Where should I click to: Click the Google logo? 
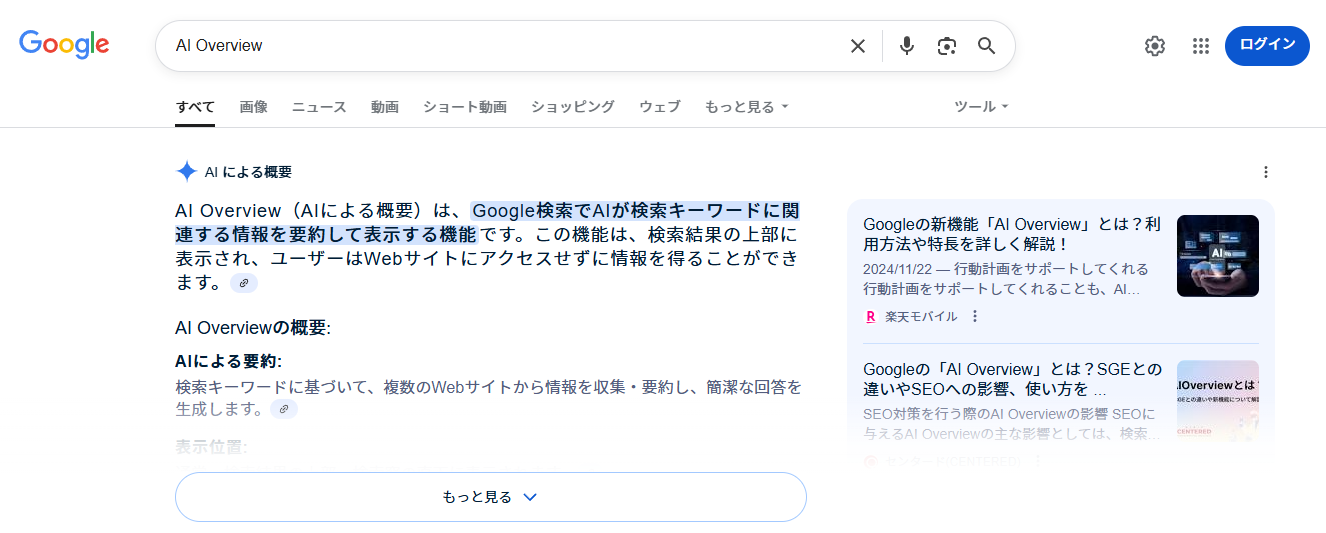pyautogui.click(x=64, y=44)
